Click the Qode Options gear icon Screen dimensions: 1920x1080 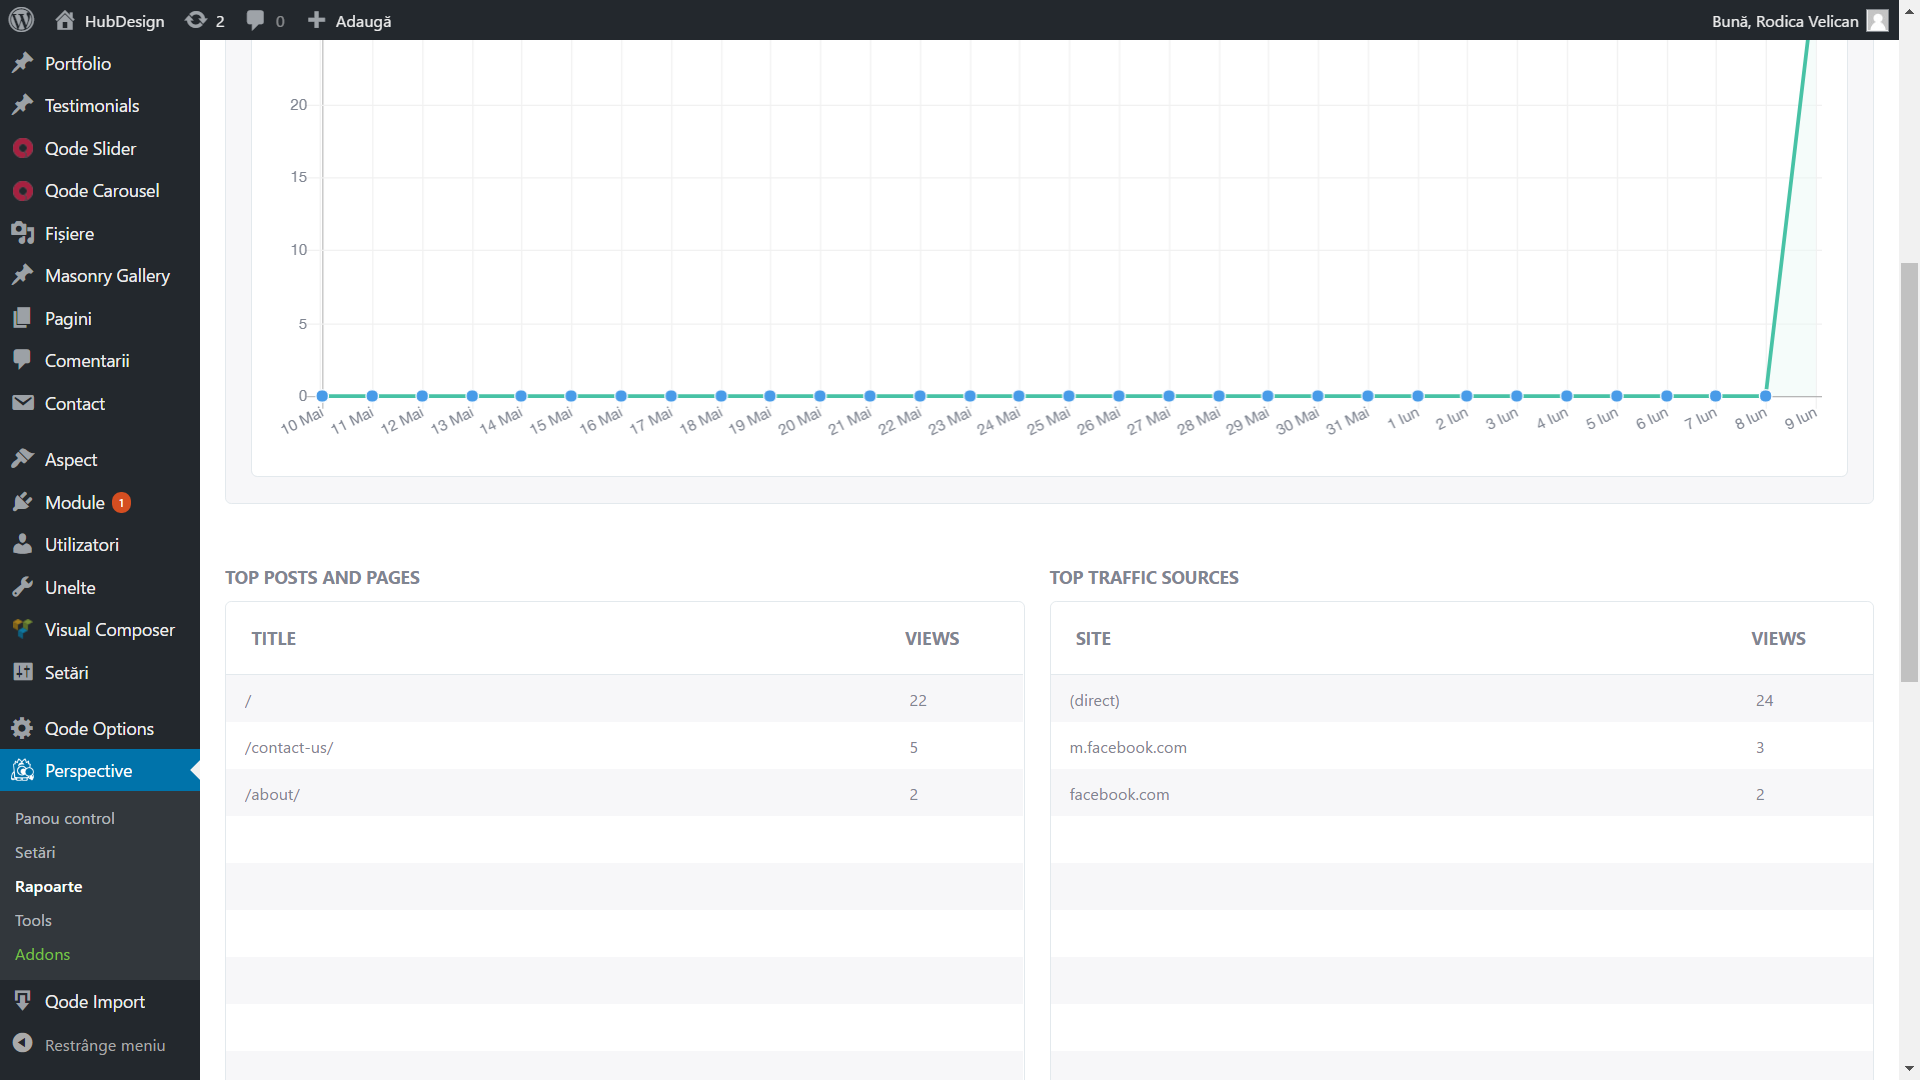pyautogui.click(x=22, y=728)
